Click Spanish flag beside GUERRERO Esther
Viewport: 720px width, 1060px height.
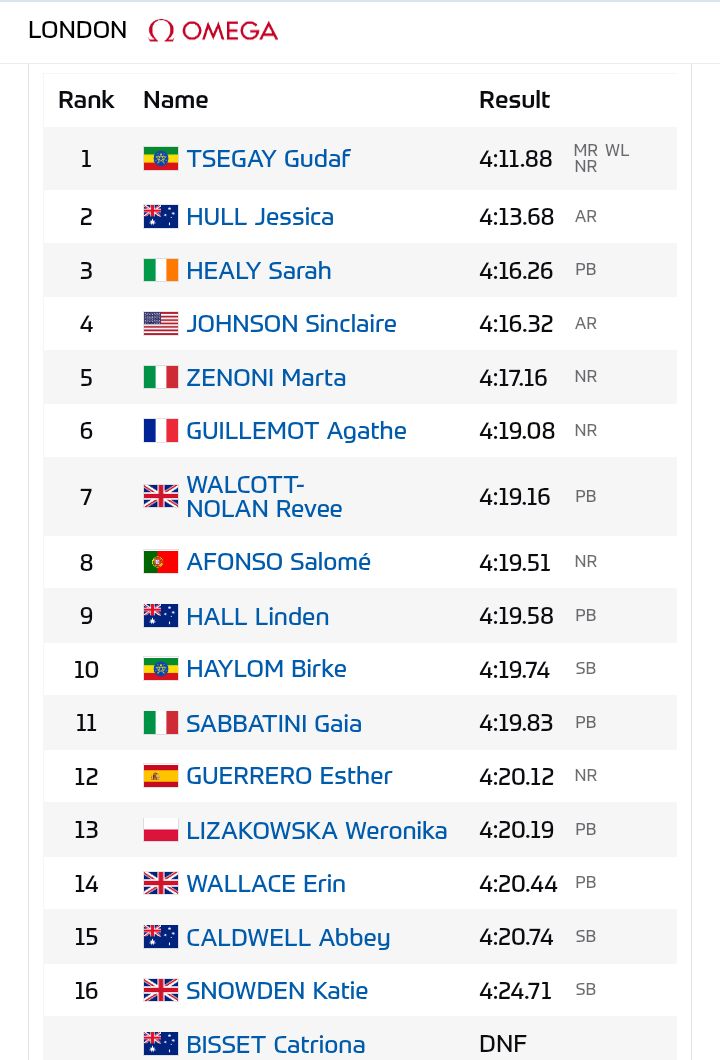(x=161, y=776)
